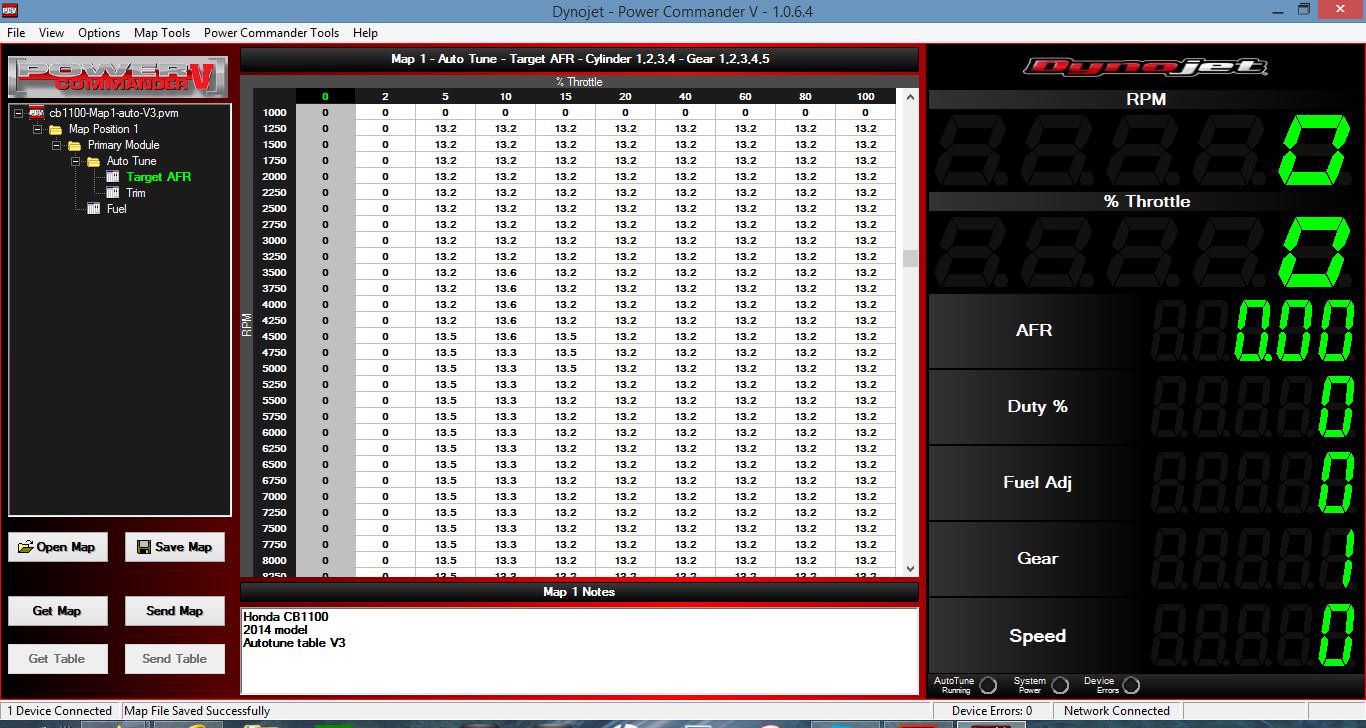
Task: Click the Trim table icon
Action: pyautogui.click(x=113, y=193)
